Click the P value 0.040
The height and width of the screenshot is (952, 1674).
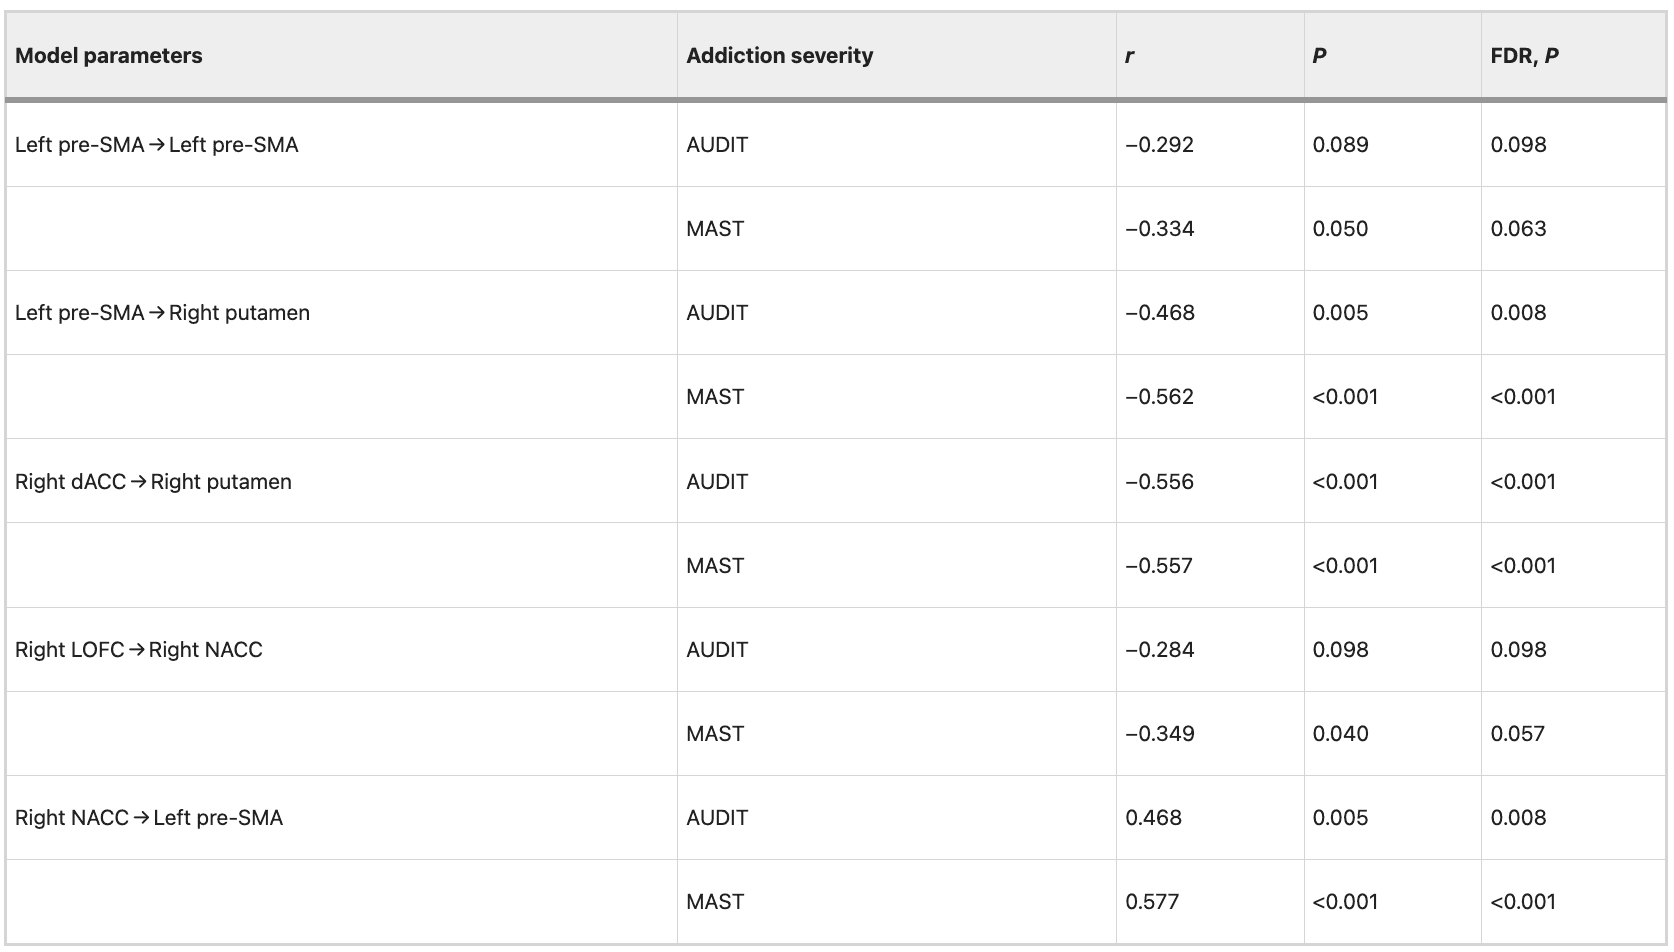click(1340, 734)
